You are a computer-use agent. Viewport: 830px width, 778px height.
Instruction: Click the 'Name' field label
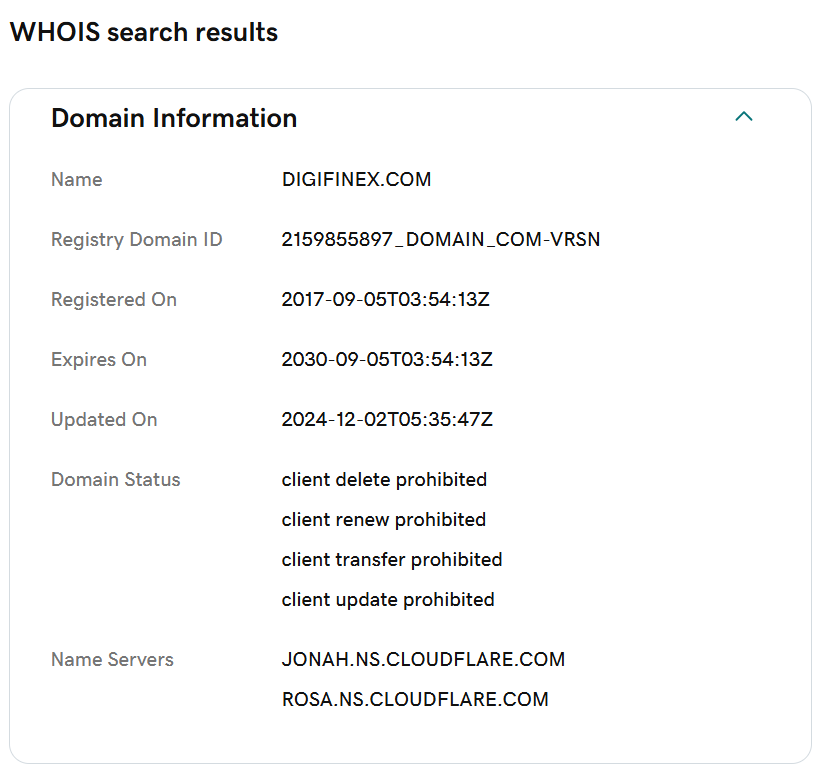coord(77,179)
